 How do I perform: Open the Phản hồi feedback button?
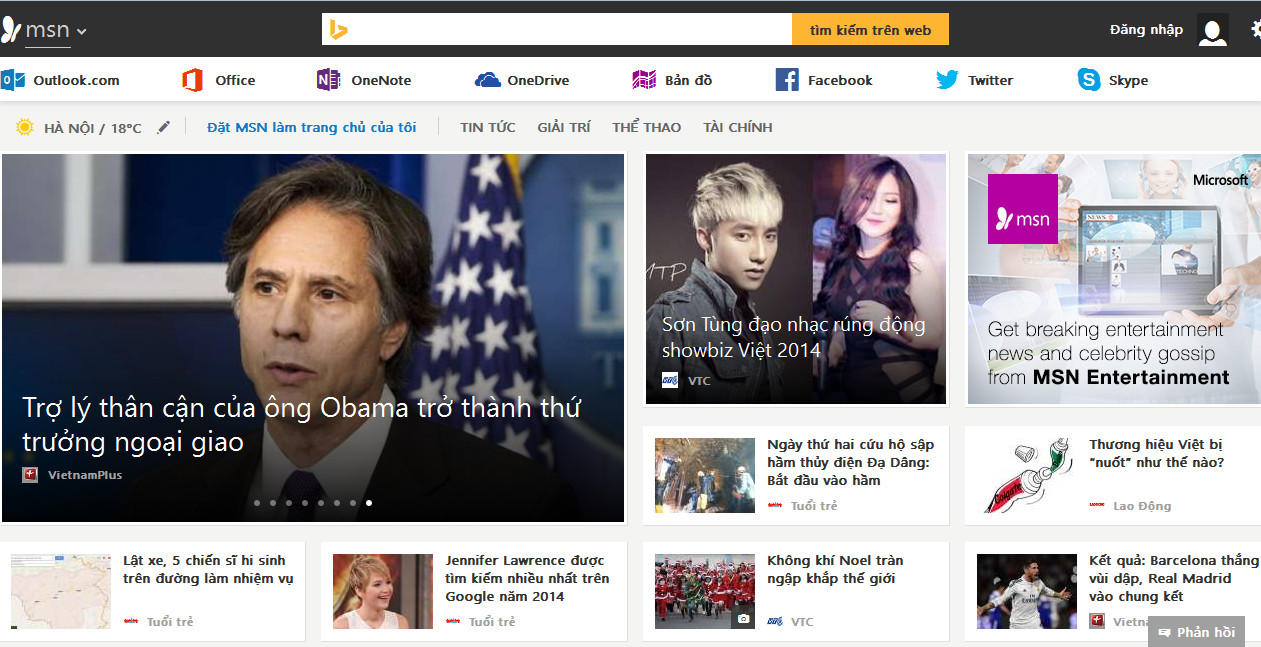pos(1196,632)
